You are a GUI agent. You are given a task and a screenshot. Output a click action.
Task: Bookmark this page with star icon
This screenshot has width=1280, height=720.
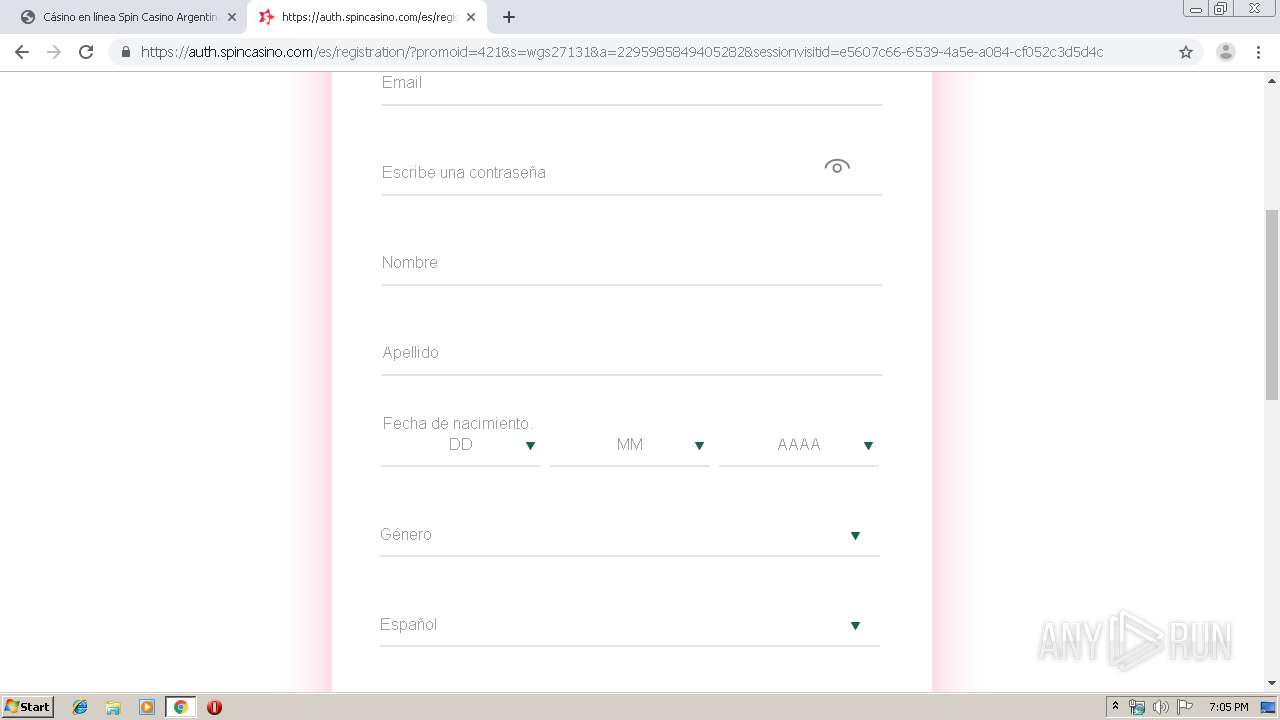(1186, 52)
